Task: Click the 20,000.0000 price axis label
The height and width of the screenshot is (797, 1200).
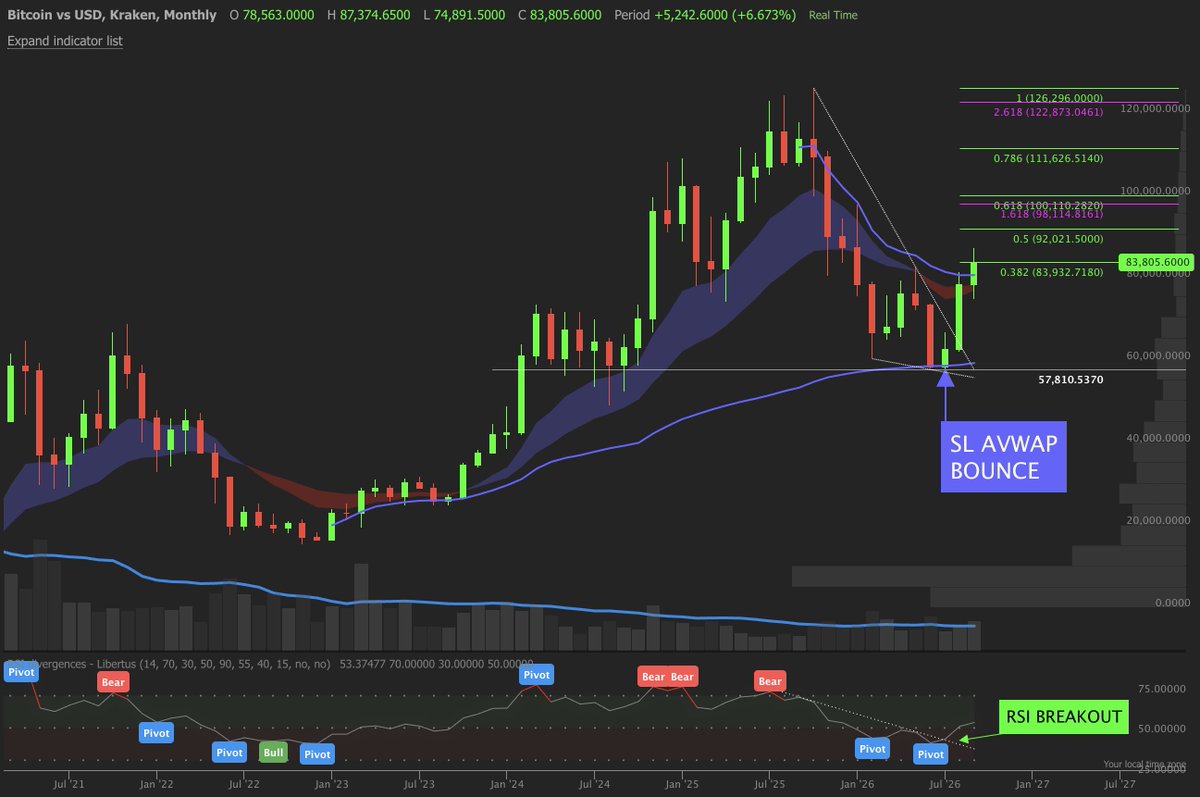Action: point(1160,521)
